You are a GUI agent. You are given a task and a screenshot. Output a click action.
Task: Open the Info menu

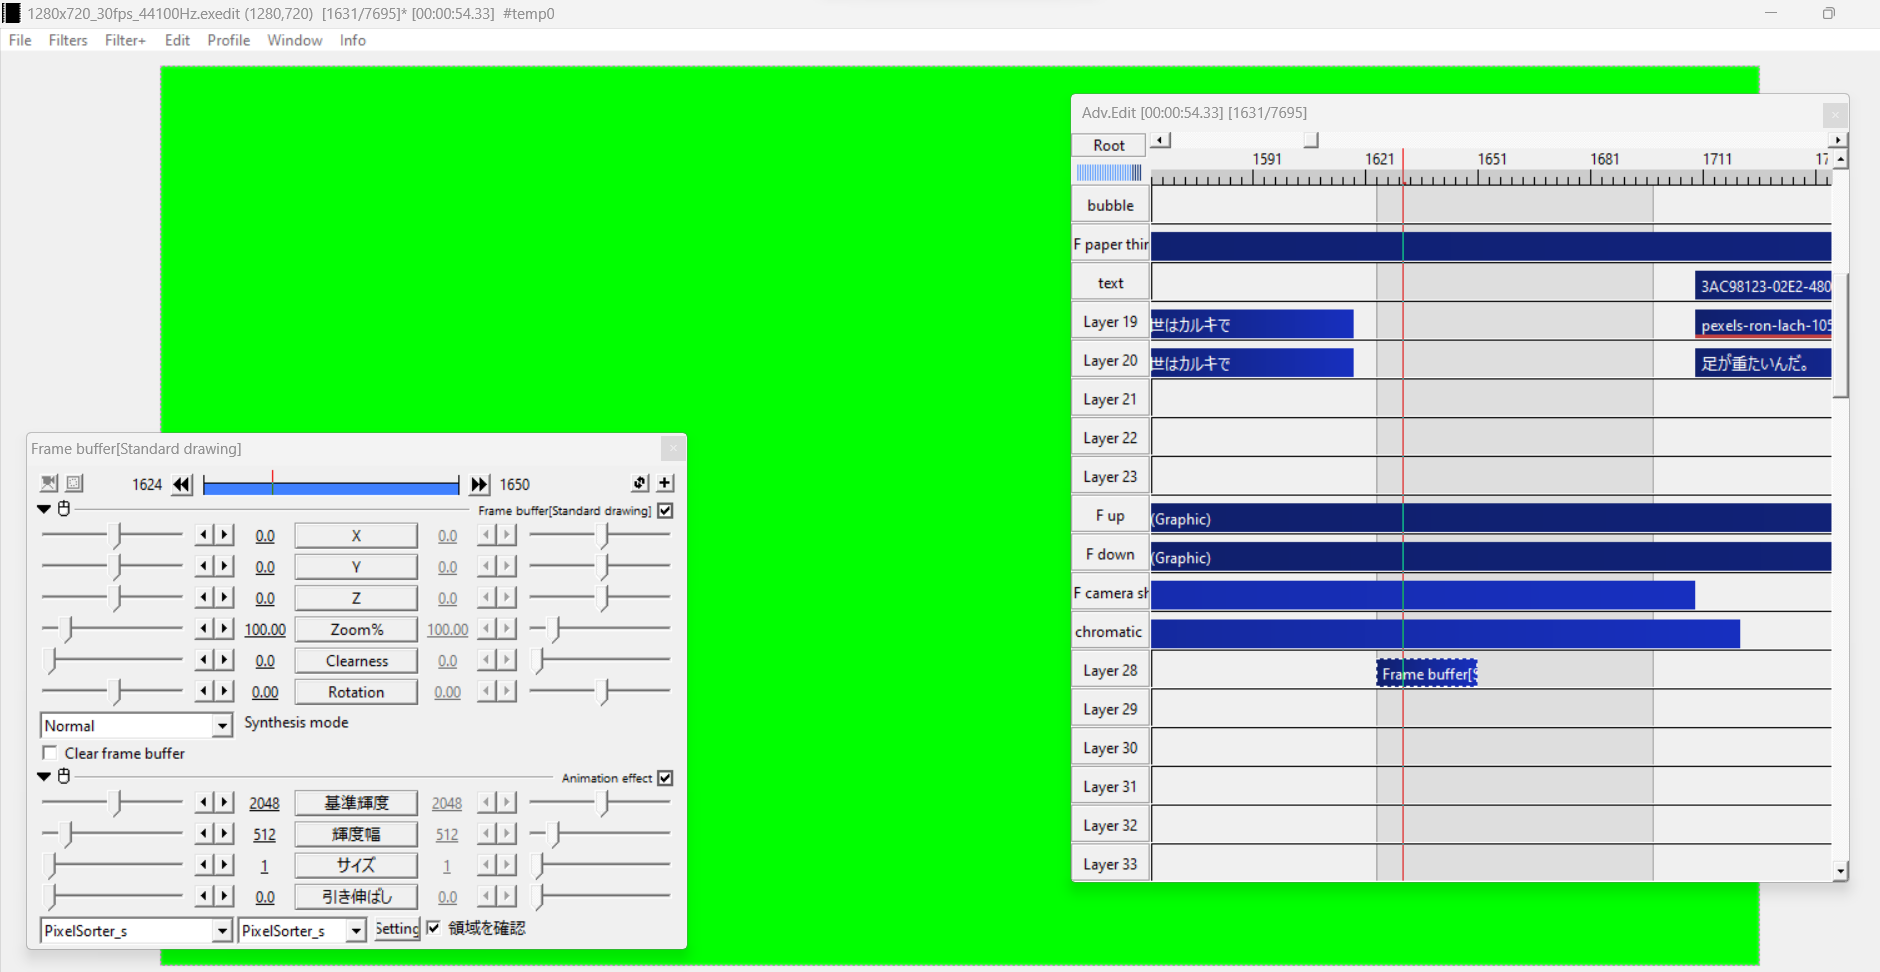352,40
